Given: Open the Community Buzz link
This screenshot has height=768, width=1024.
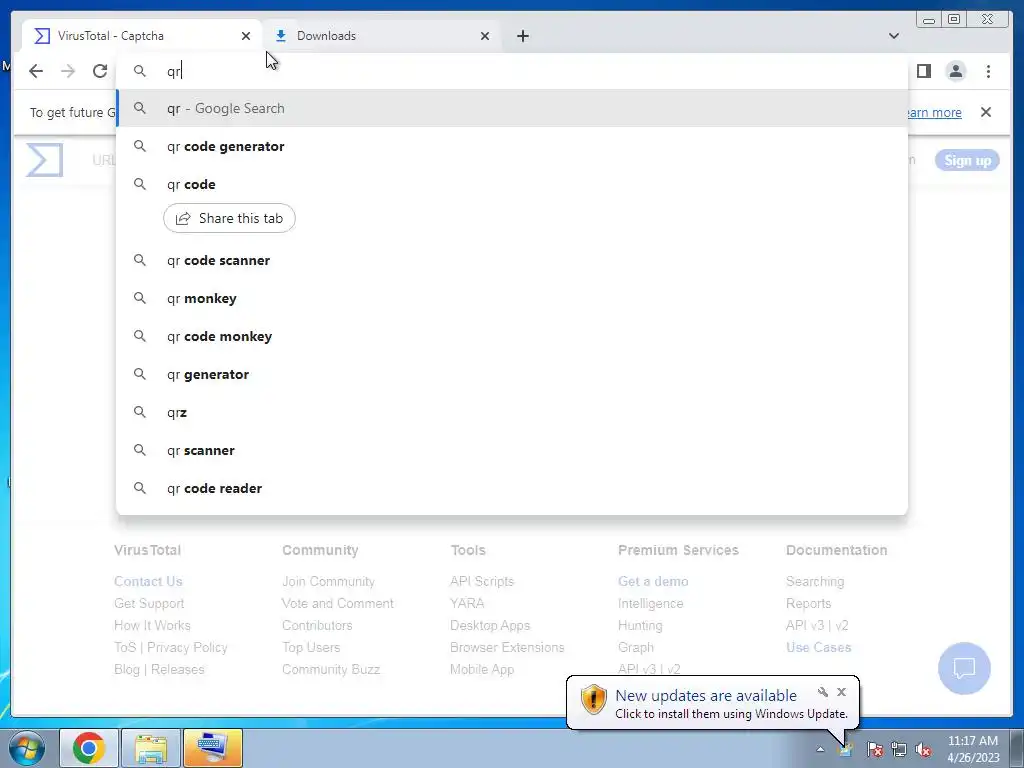Looking at the screenshot, I should click(331, 669).
